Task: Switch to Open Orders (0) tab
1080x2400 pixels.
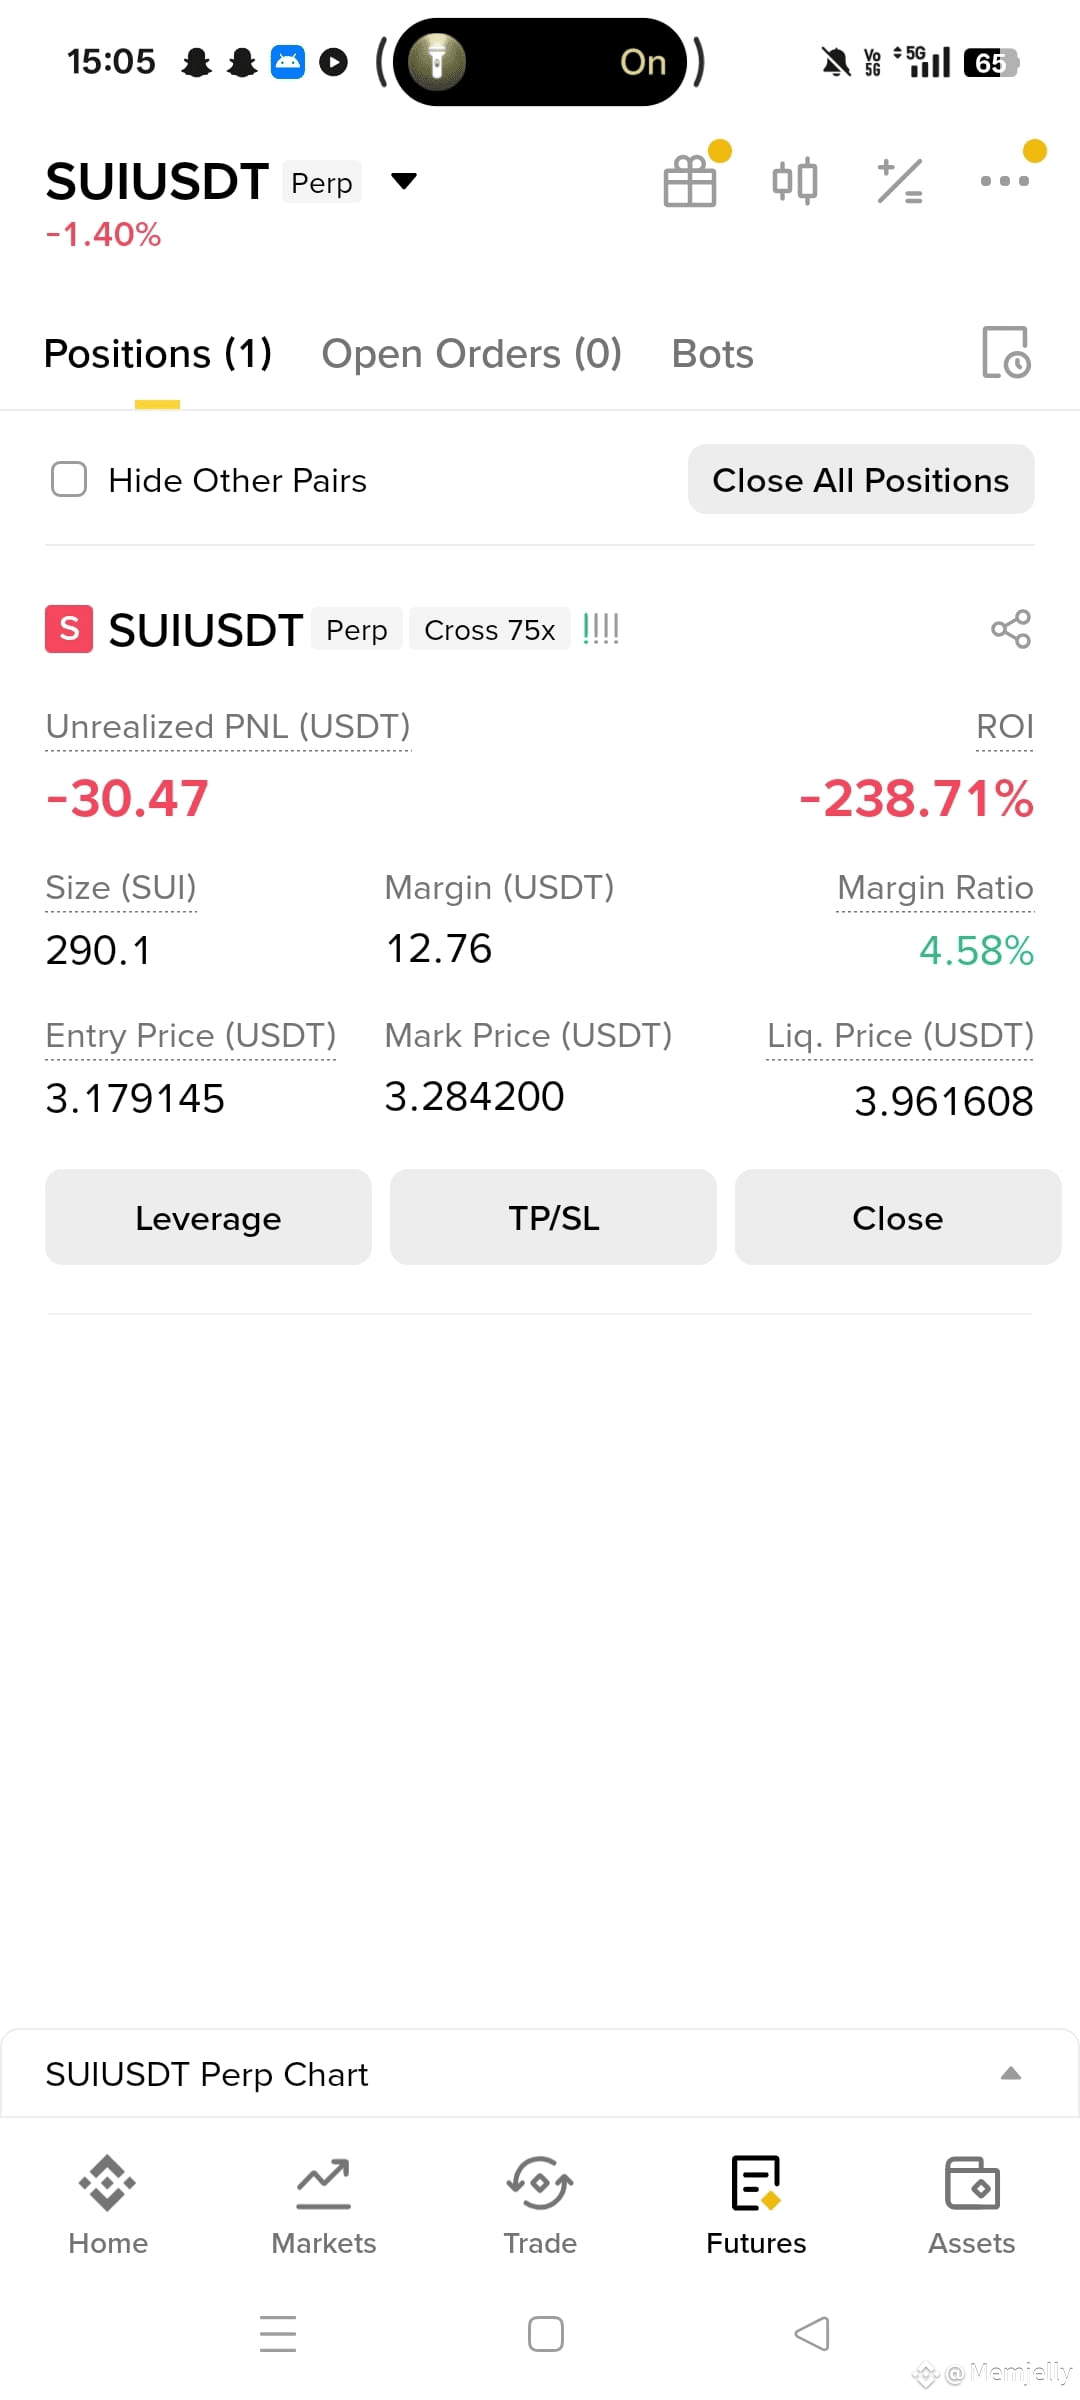Action: tap(471, 354)
